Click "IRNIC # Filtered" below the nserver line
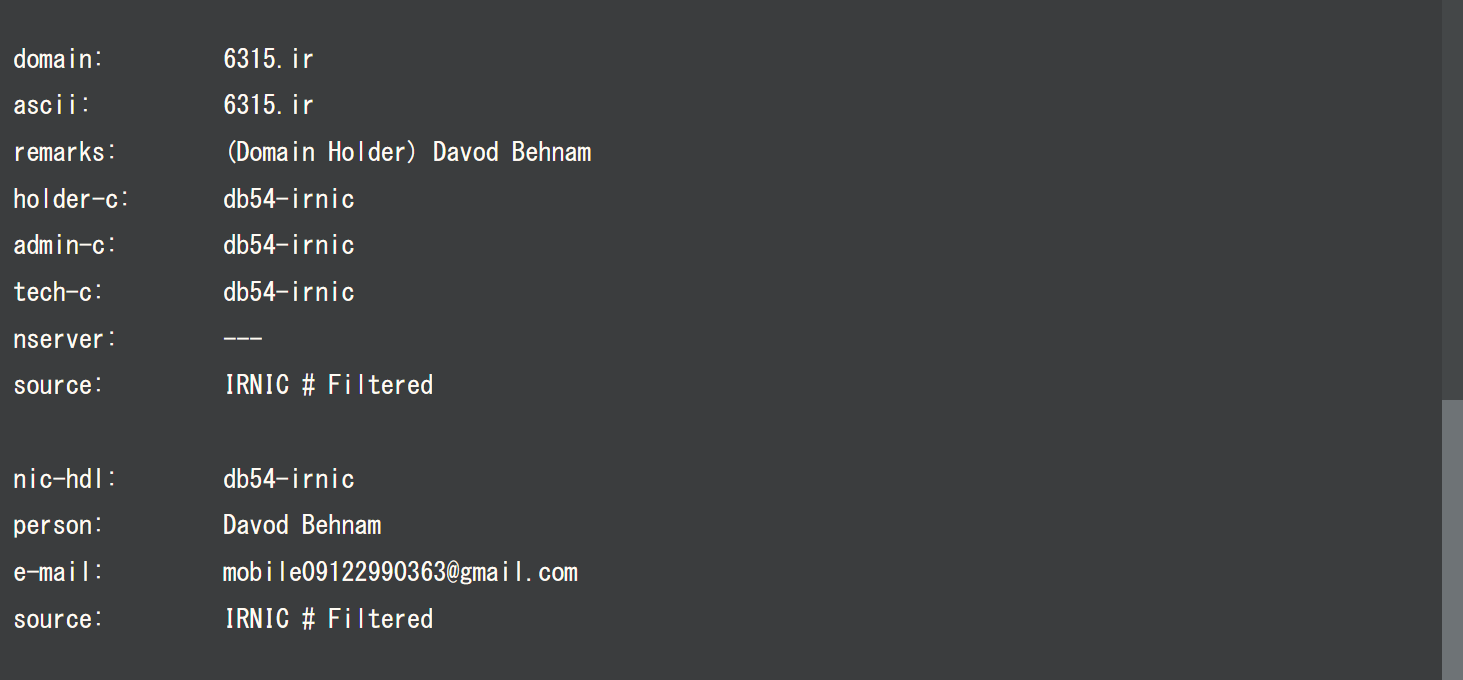1463x680 pixels. click(328, 385)
